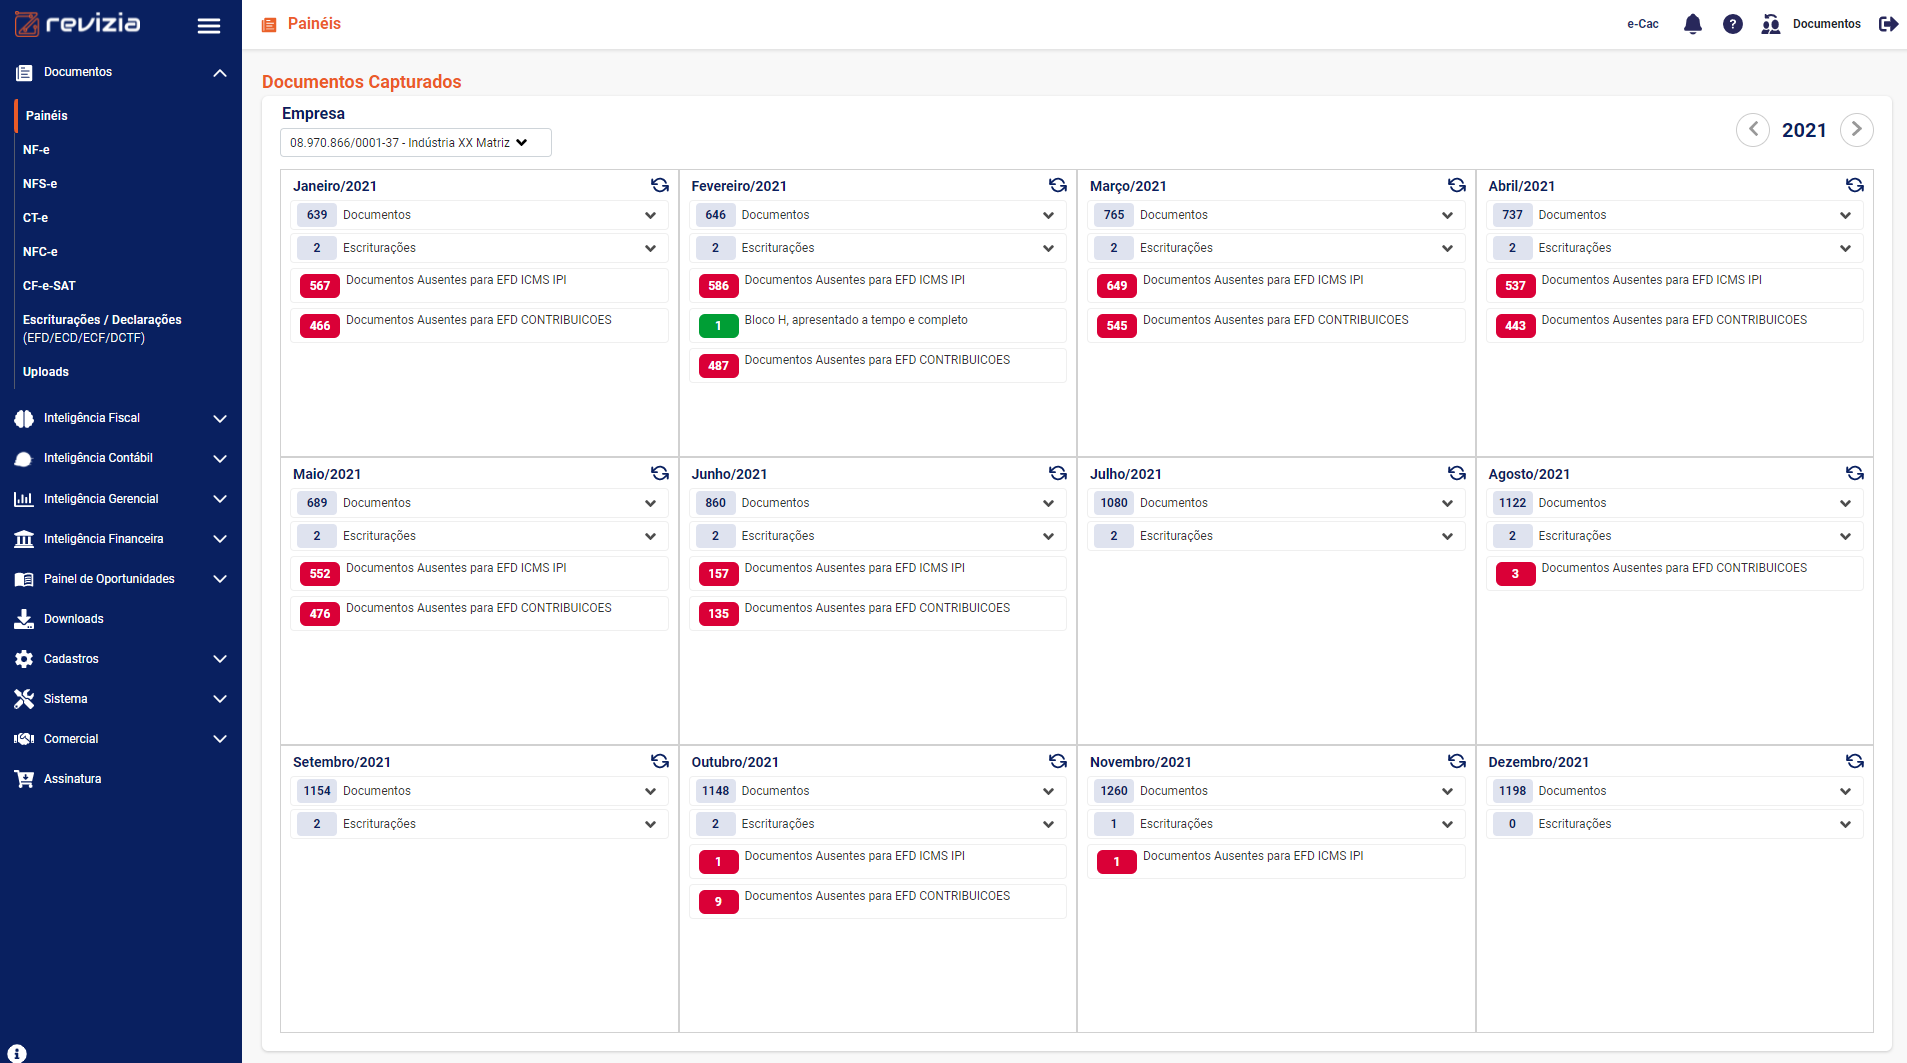Click Outubro's 9 Documentos Ausentes EFD CONTRIBUICOES
1907x1063 pixels.
[x=878, y=902]
